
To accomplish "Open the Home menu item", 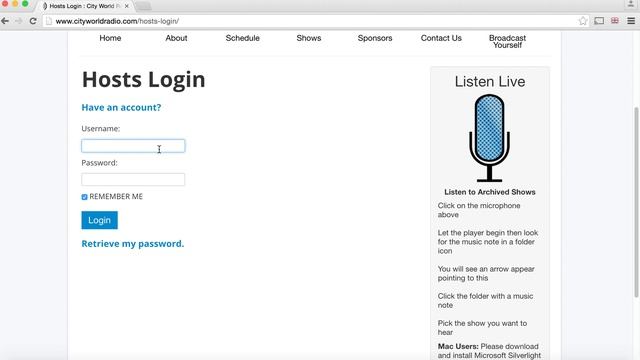I will (x=110, y=38).
